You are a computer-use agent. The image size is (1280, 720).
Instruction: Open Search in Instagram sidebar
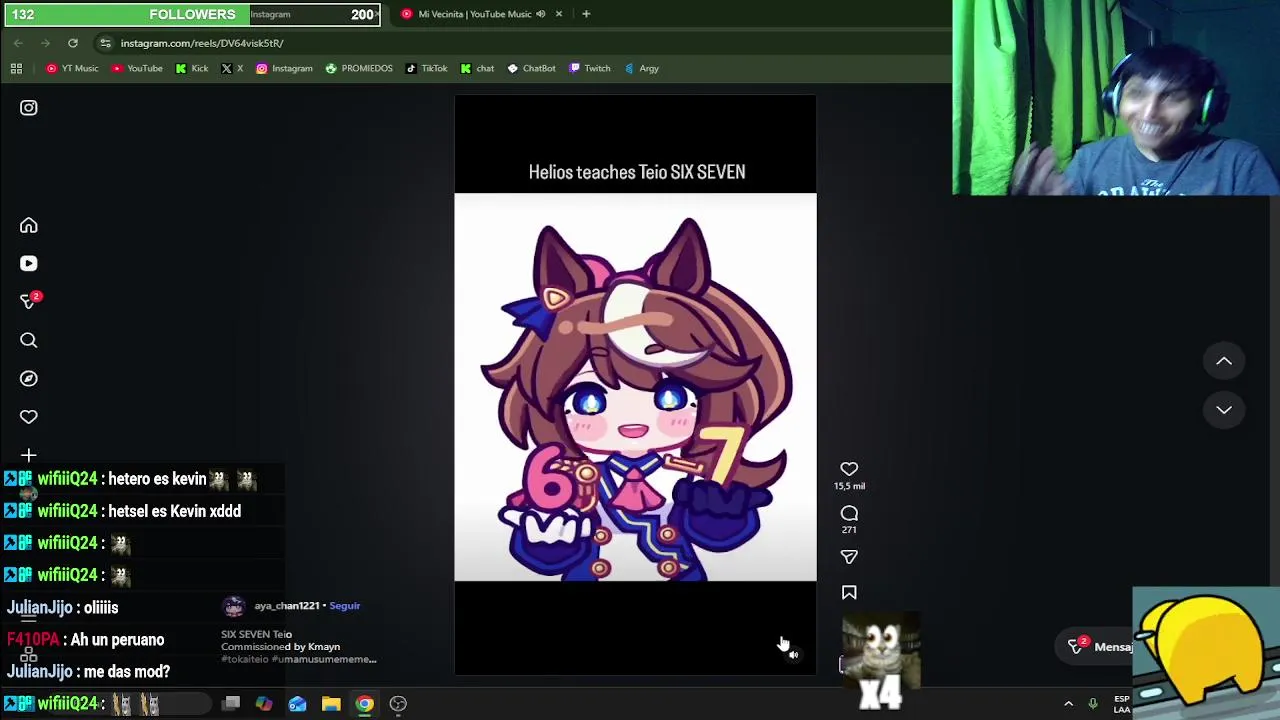coord(28,340)
